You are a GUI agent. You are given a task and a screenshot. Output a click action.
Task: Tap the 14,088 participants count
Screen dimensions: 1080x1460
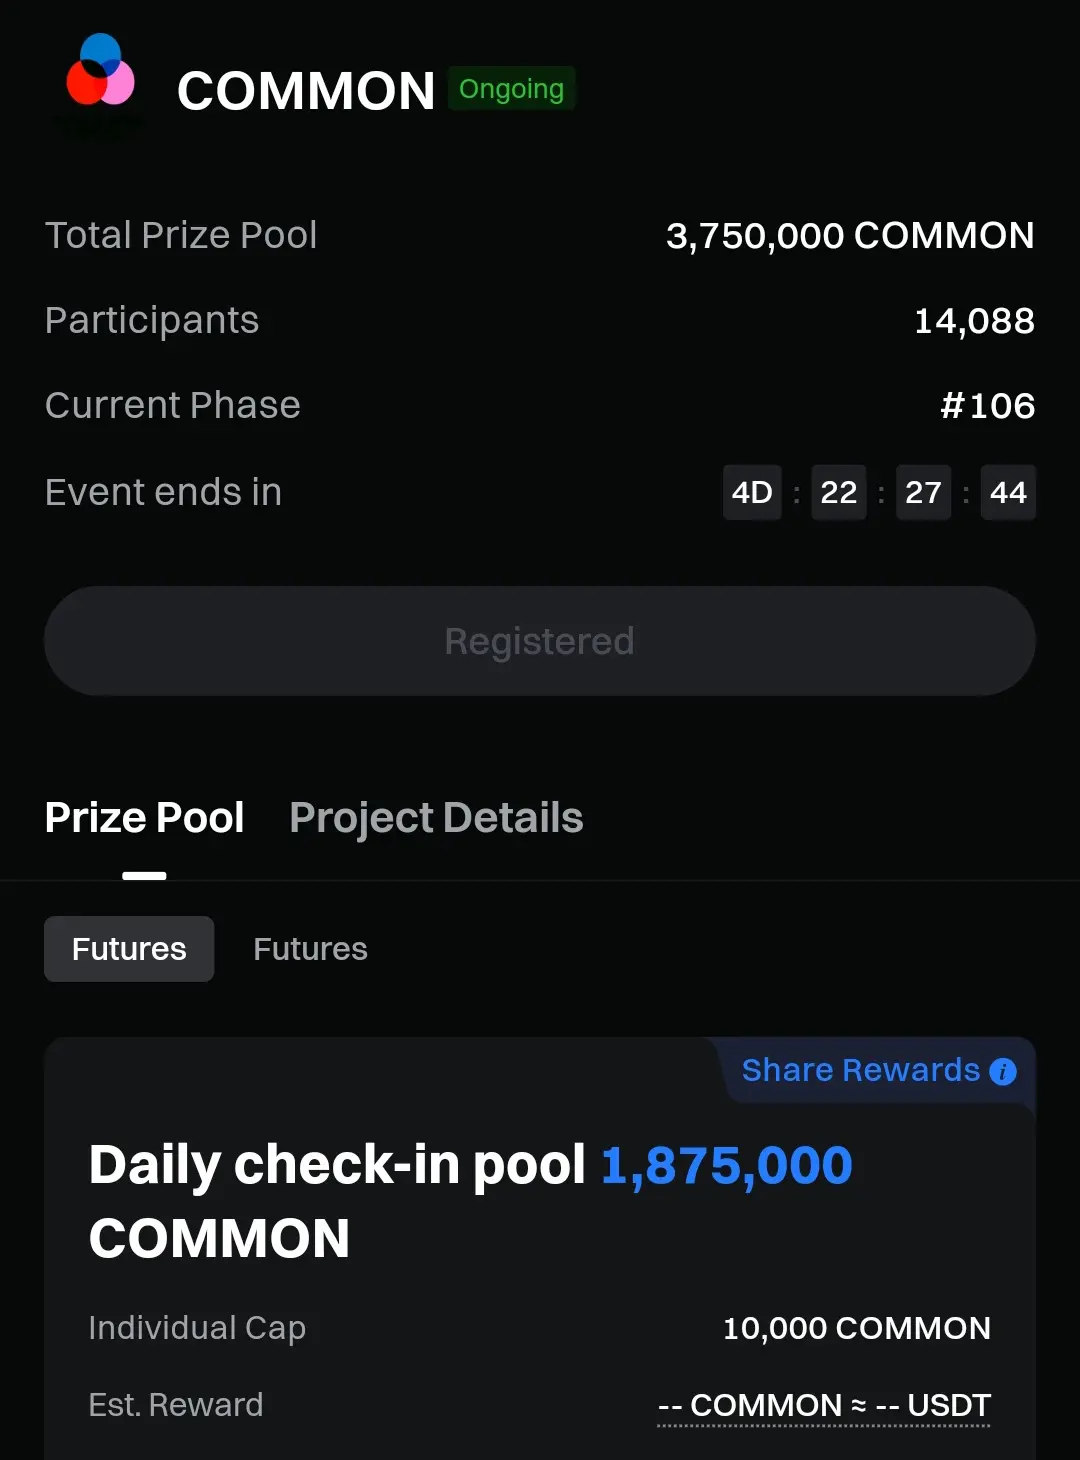(x=974, y=321)
